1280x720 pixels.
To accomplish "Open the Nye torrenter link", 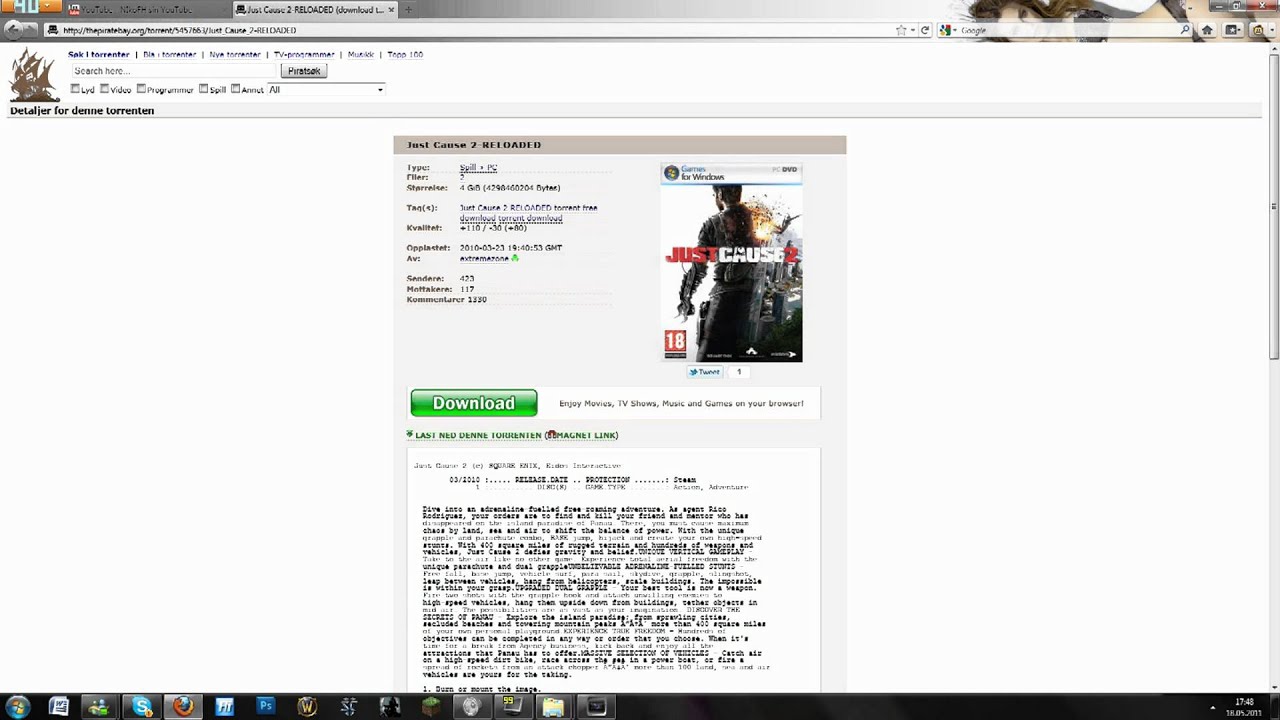I will click(x=235, y=55).
